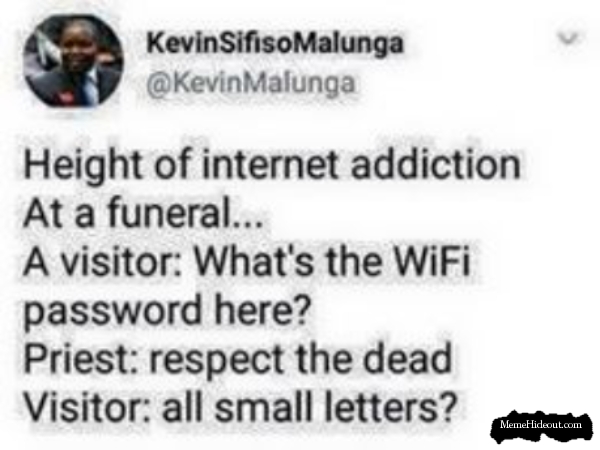Visit the MemeHideout.com watermark
600x450 pixels.
click(541, 424)
